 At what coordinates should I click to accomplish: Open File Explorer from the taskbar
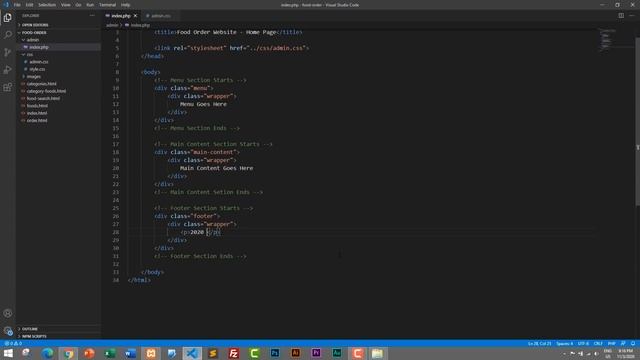pyautogui.click(x=378, y=353)
